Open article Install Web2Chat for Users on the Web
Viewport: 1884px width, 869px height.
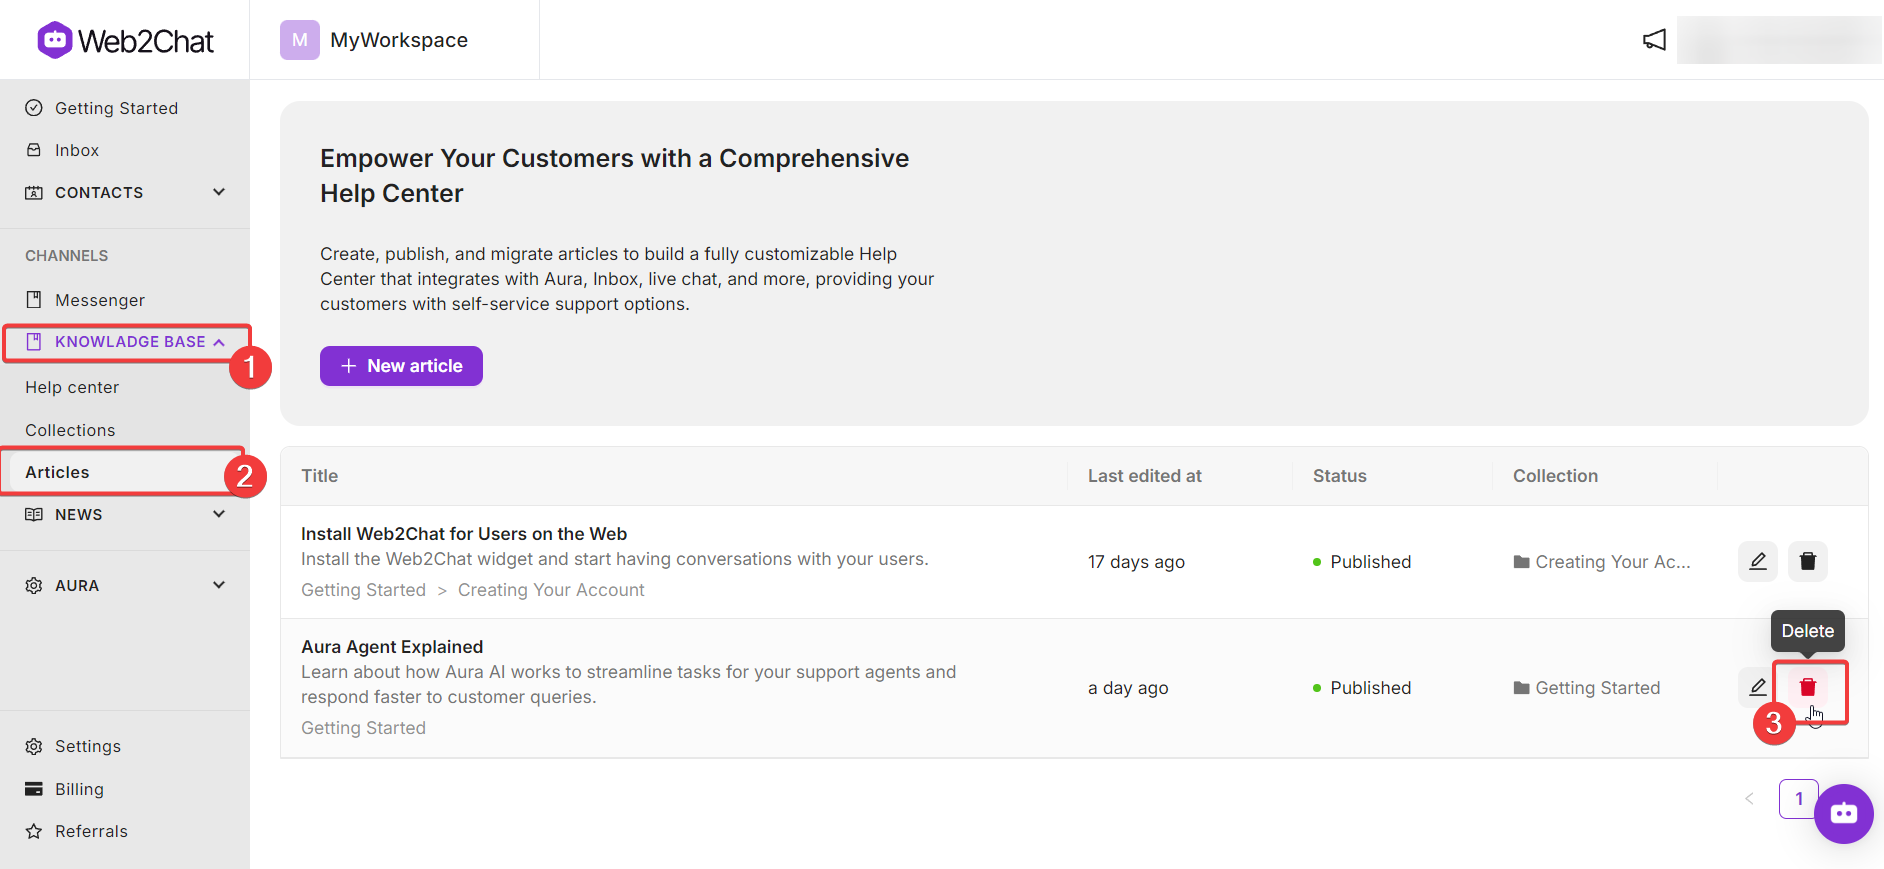(x=464, y=534)
